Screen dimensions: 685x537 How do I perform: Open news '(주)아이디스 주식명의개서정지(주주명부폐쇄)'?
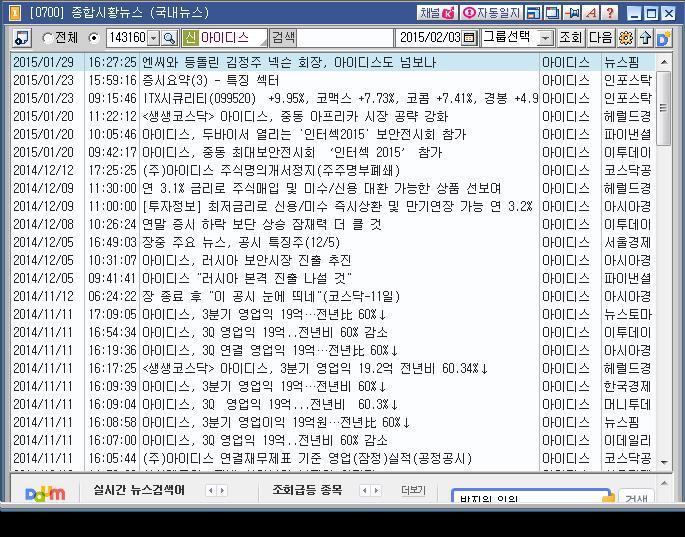click(333, 170)
